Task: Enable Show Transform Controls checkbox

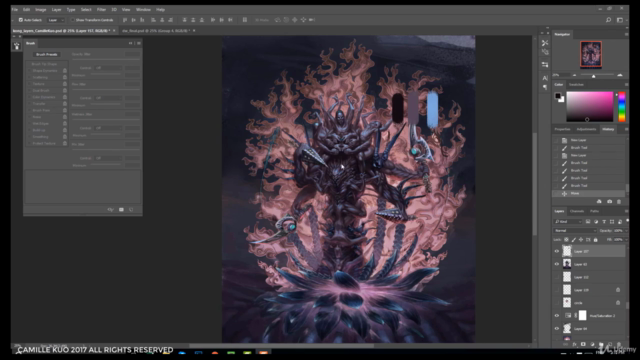Action: (x=72, y=20)
